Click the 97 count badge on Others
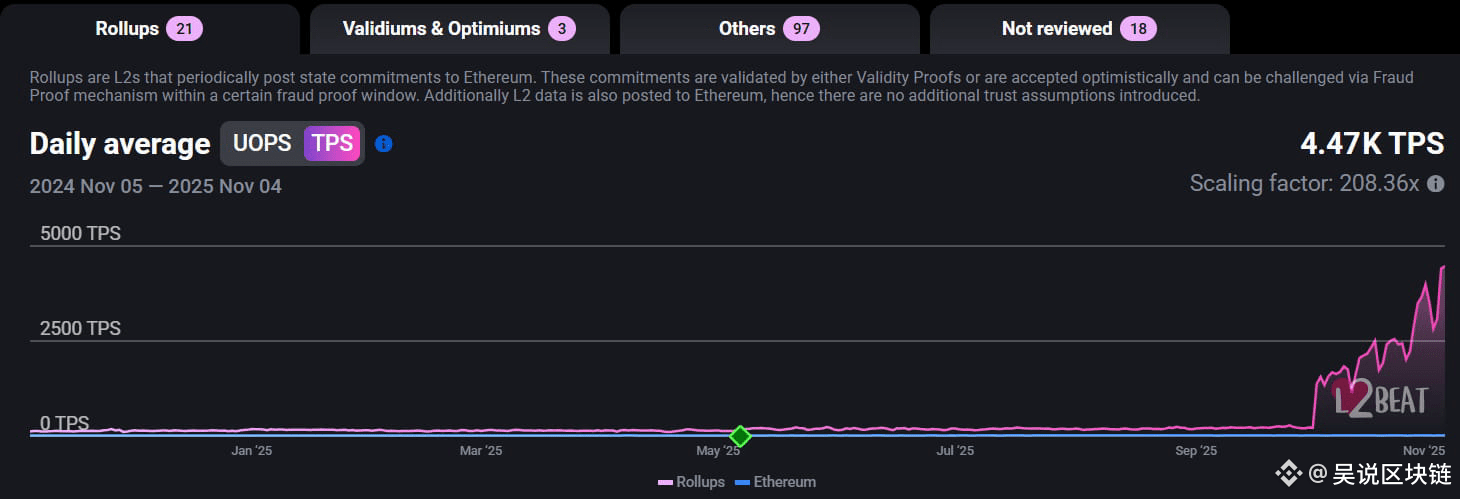Viewport: 1460px width, 499px height. [801, 29]
